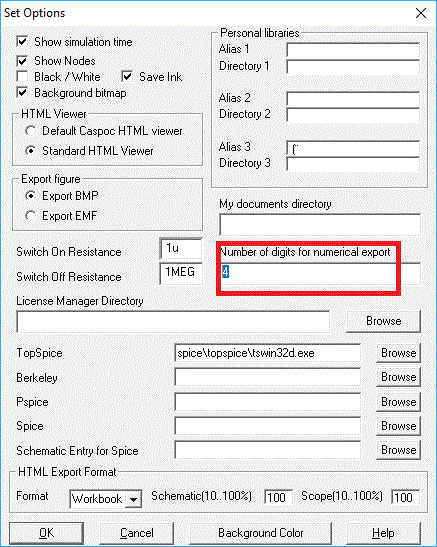Confirm settings with the OK button
437x547 pixels.
point(46,533)
